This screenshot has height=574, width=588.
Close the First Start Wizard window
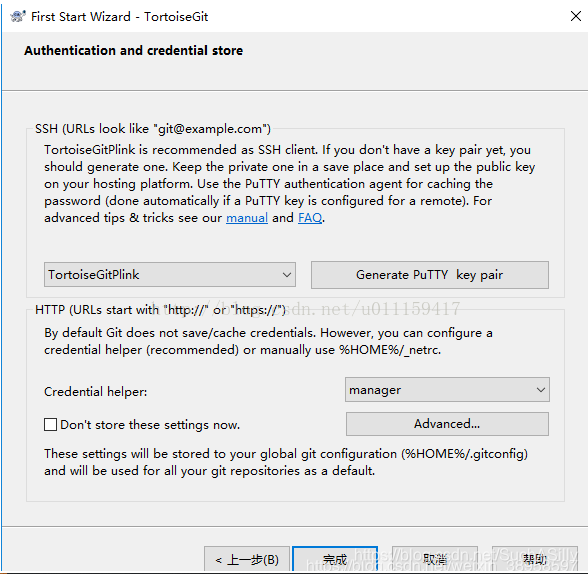pos(576,16)
